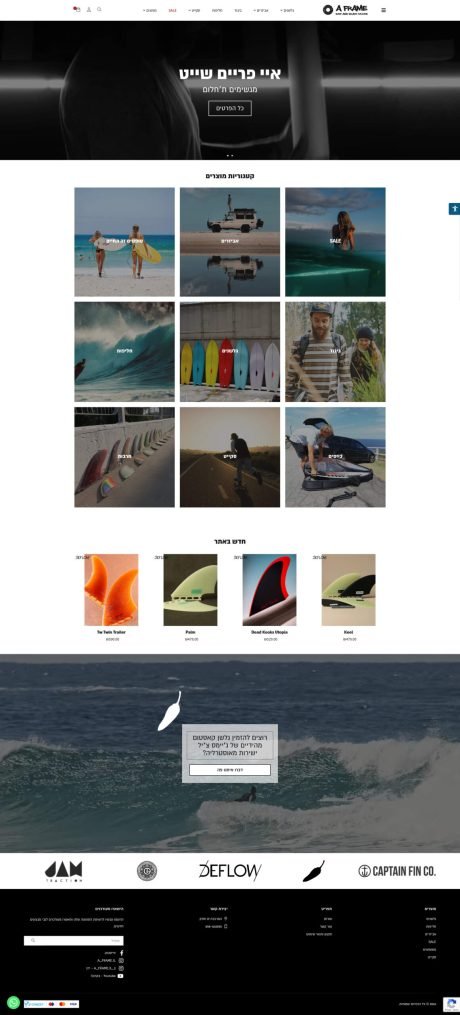Open the accessibility widget icon
The image size is (460, 1015).
click(454, 209)
